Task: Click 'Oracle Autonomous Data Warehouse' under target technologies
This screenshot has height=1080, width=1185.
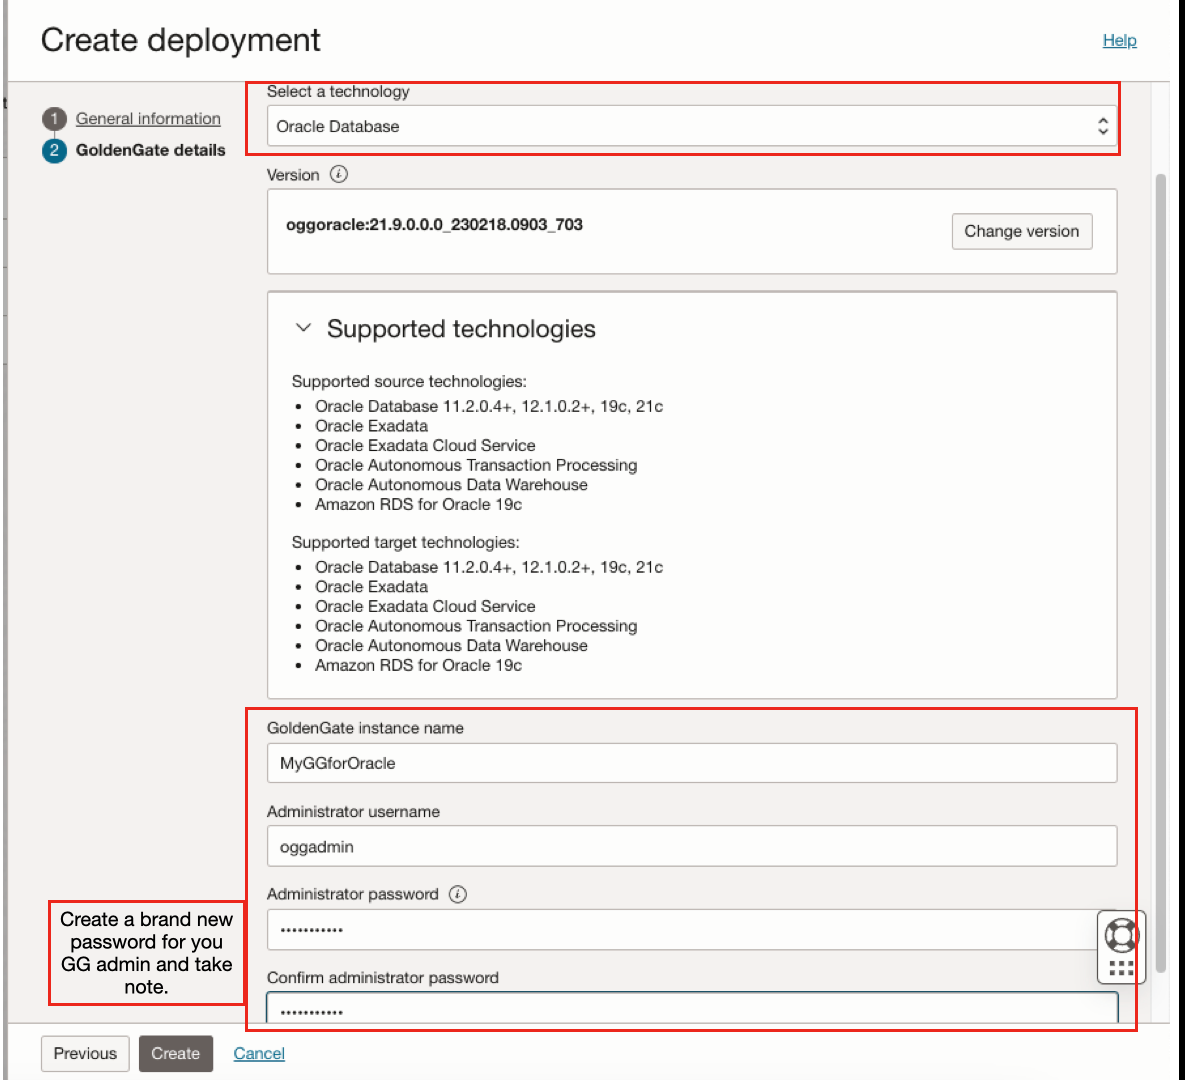Action: tap(451, 645)
